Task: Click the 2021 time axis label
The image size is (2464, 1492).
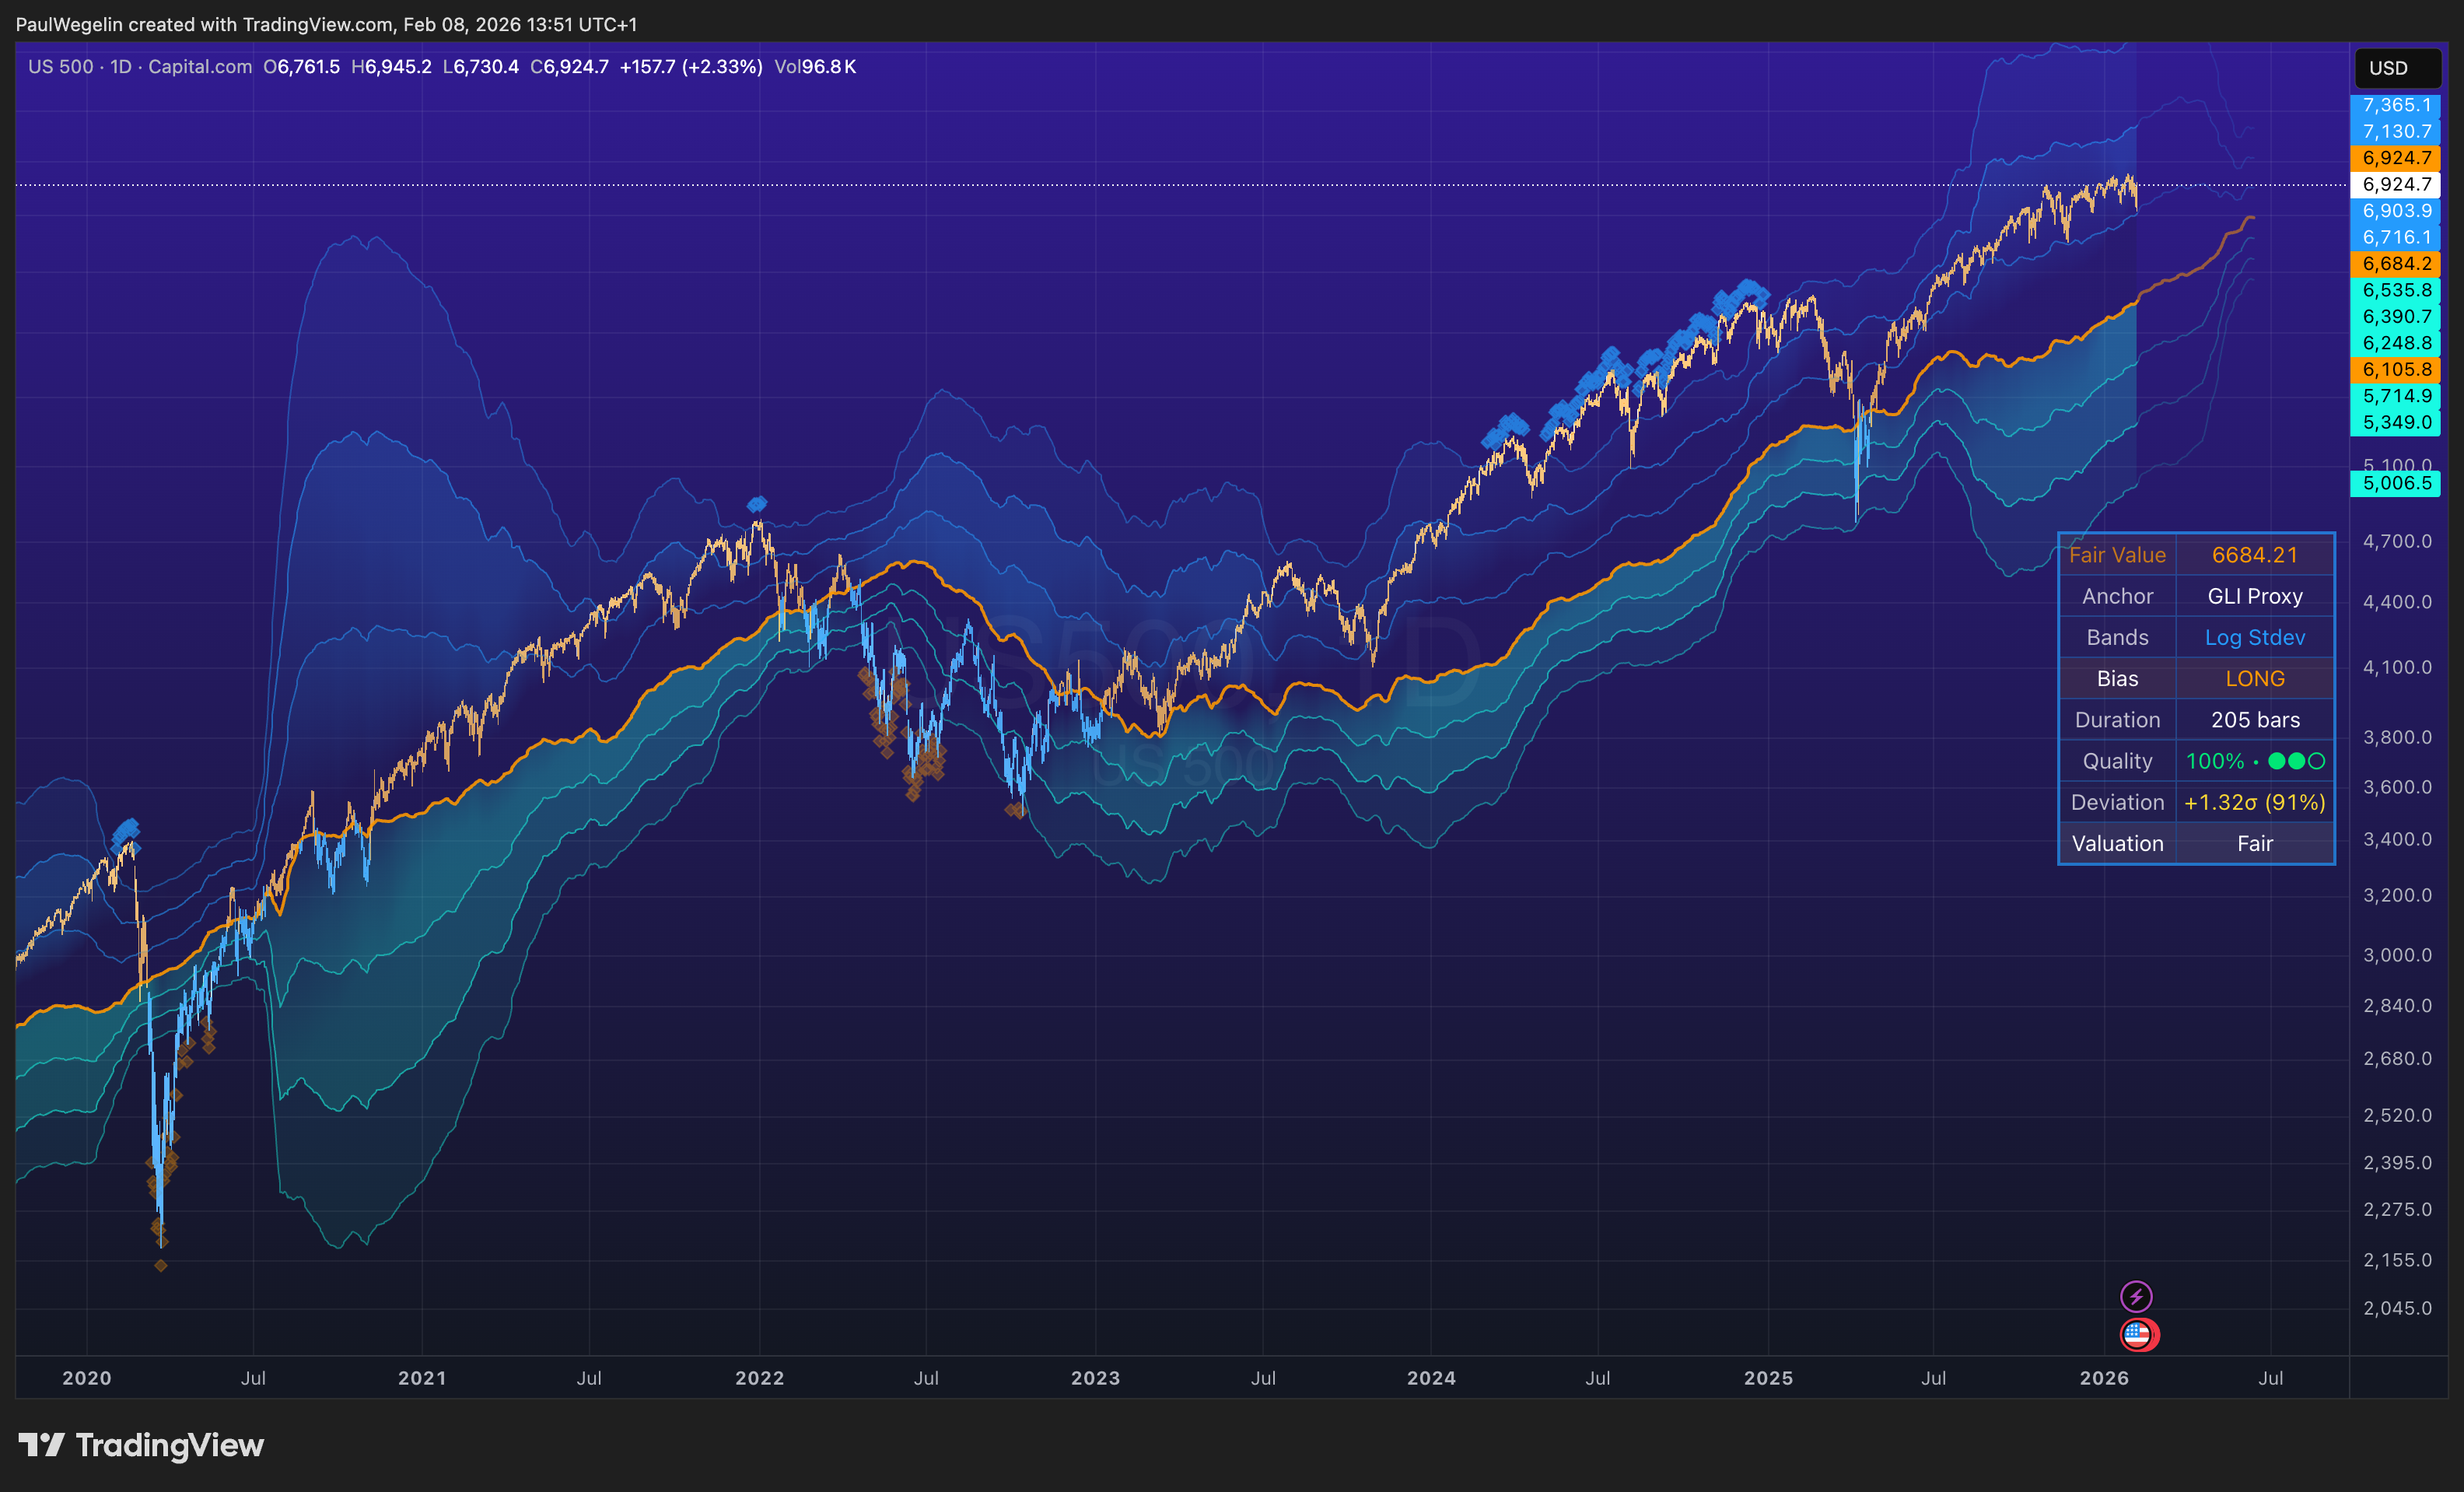Action: [x=422, y=1378]
